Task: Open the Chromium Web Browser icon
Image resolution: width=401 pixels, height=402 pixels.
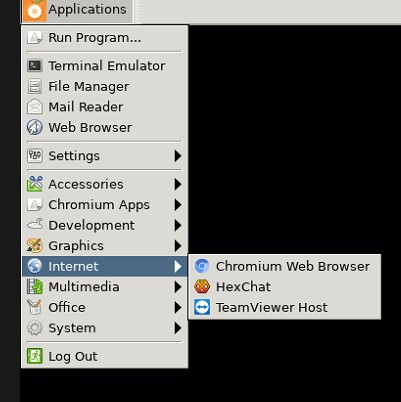Action: pos(202,266)
